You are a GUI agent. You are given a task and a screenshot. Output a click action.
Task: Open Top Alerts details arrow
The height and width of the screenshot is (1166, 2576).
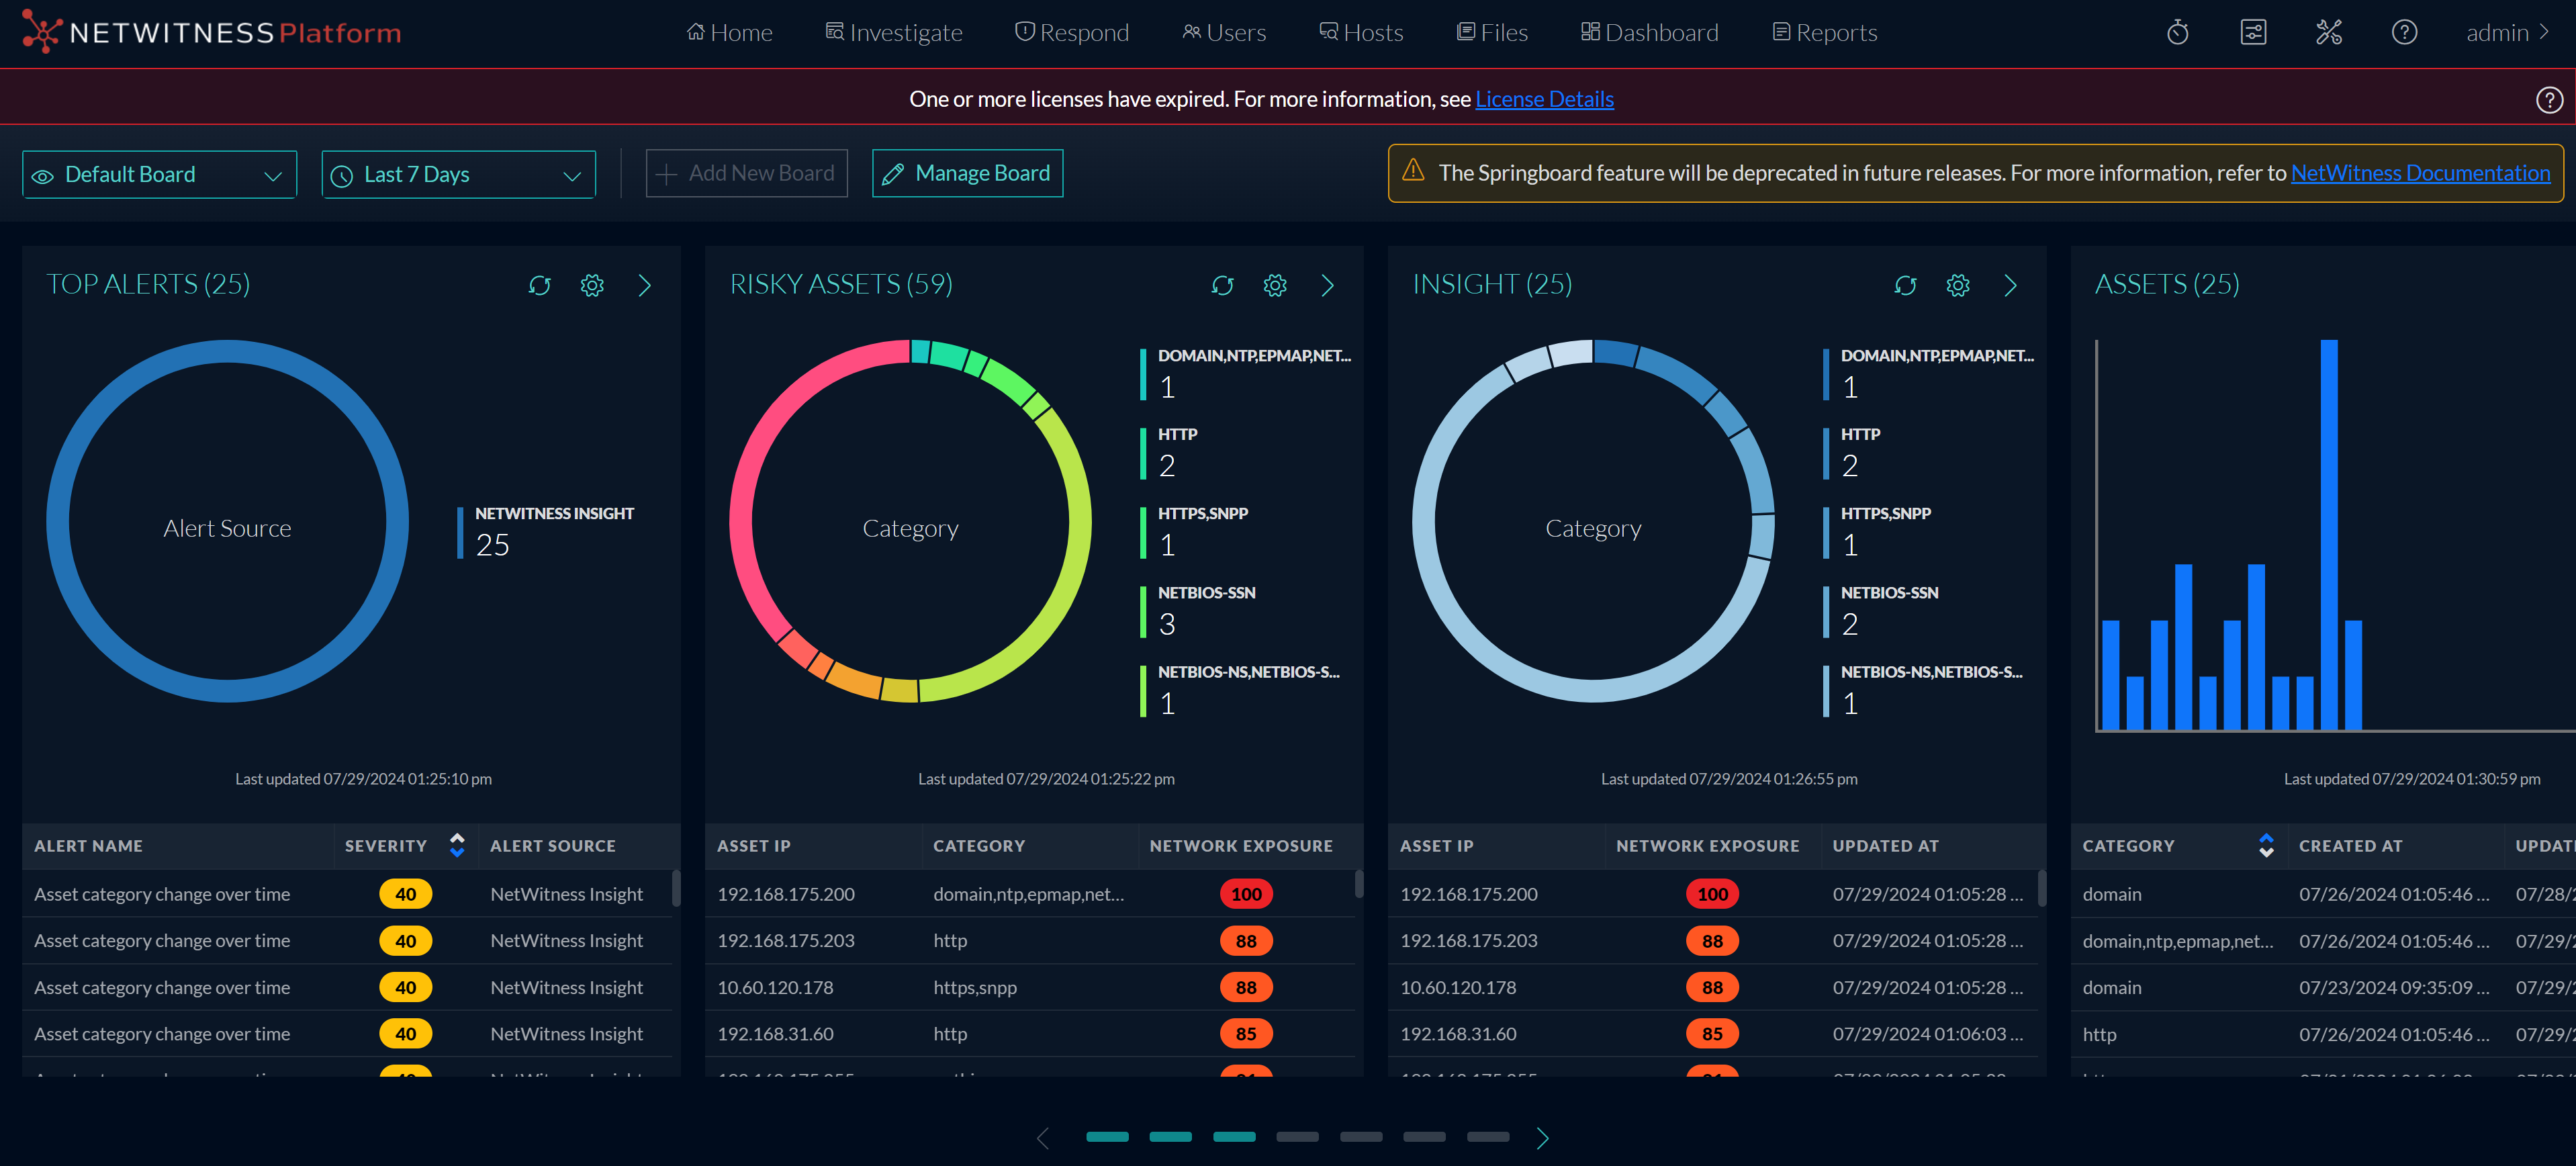coord(645,285)
